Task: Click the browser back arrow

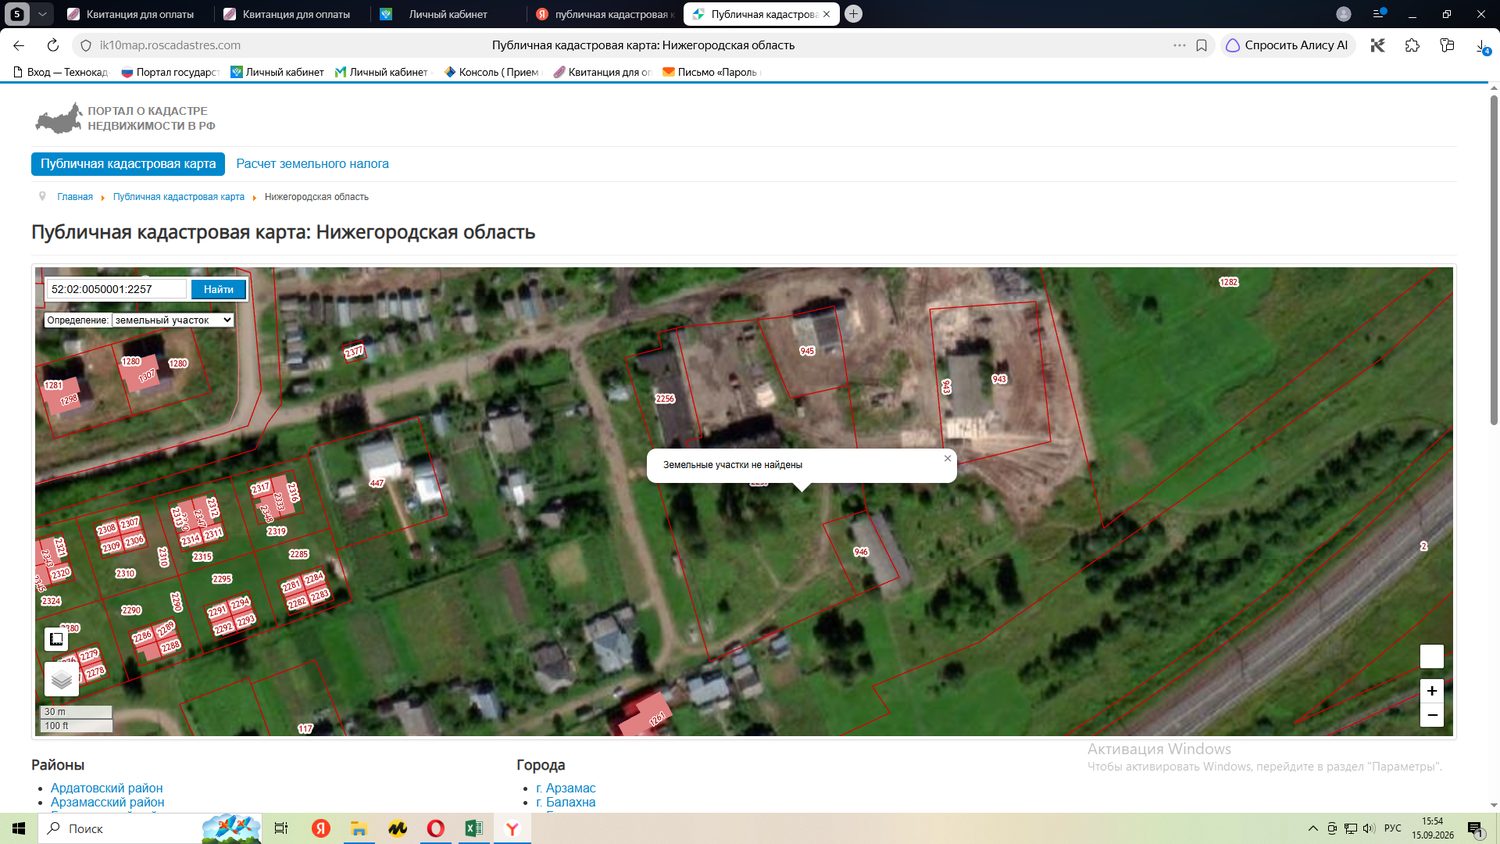Action: pyautogui.click(x=19, y=45)
